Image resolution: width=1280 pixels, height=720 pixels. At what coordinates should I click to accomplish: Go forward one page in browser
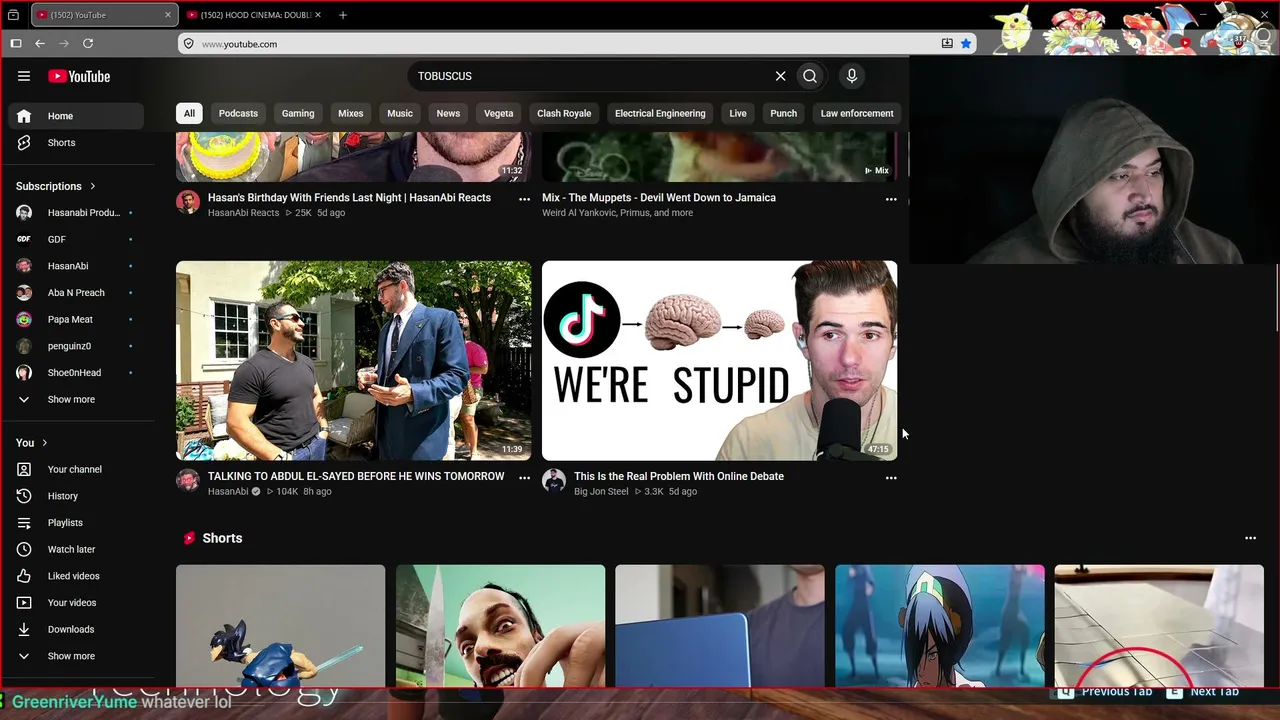(64, 44)
